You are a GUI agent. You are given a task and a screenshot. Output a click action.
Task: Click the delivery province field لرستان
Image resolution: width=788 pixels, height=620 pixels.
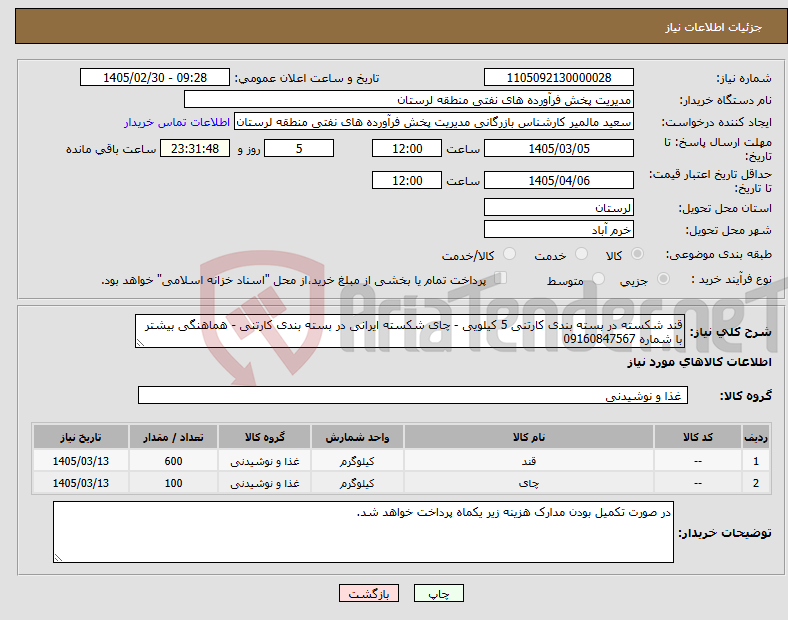coord(559,208)
